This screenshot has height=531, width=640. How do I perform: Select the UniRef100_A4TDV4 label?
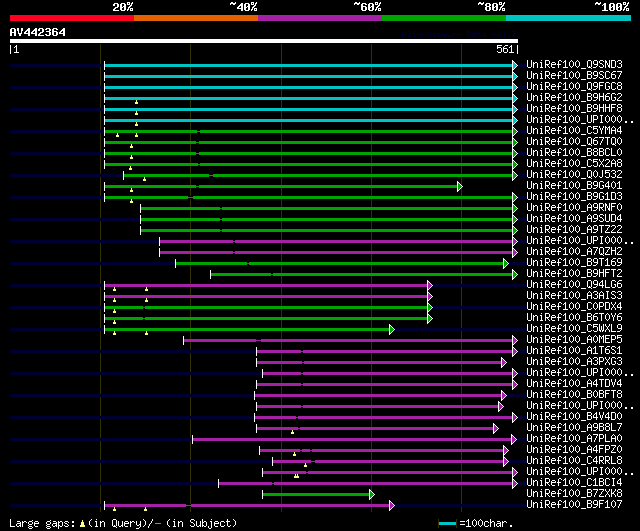tap(574, 384)
